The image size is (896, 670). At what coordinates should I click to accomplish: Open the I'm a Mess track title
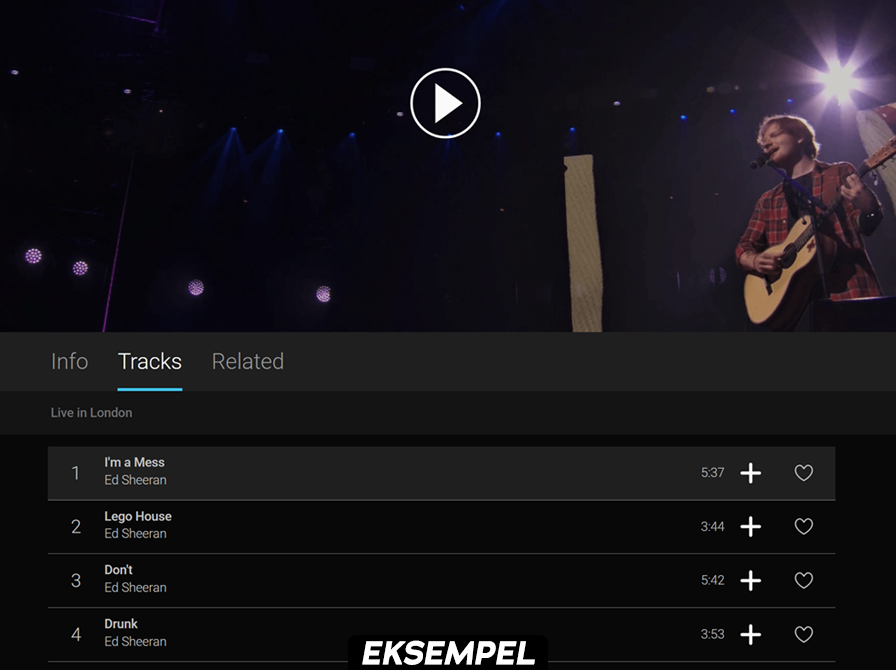click(x=135, y=462)
